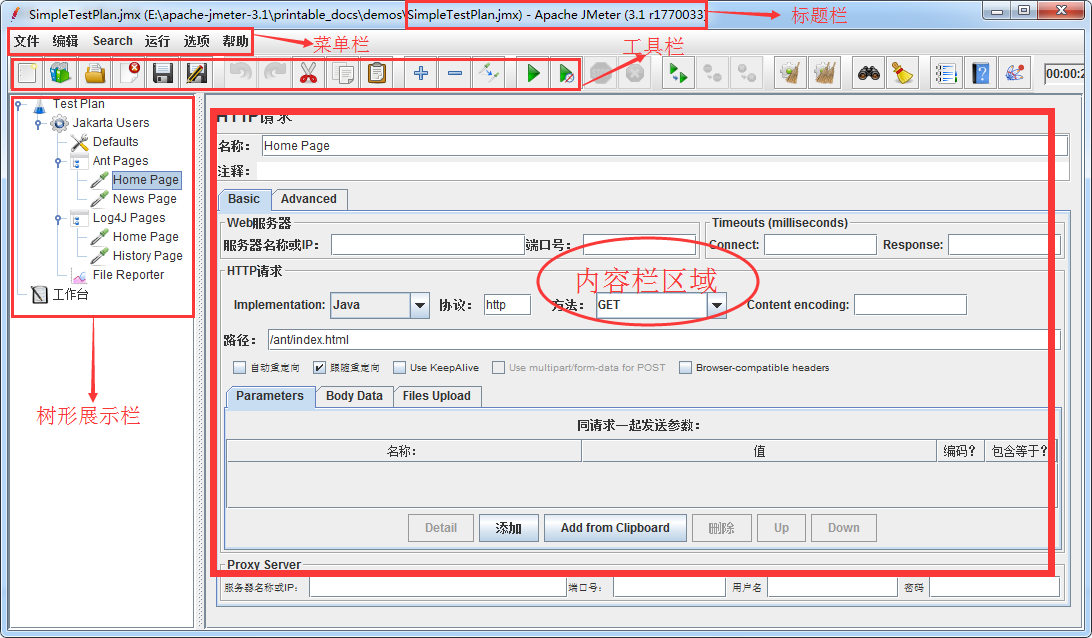Tick the Use KeepAlive checkbox
Viewport: 1092px width, 638px height.
tap(400, 367)
